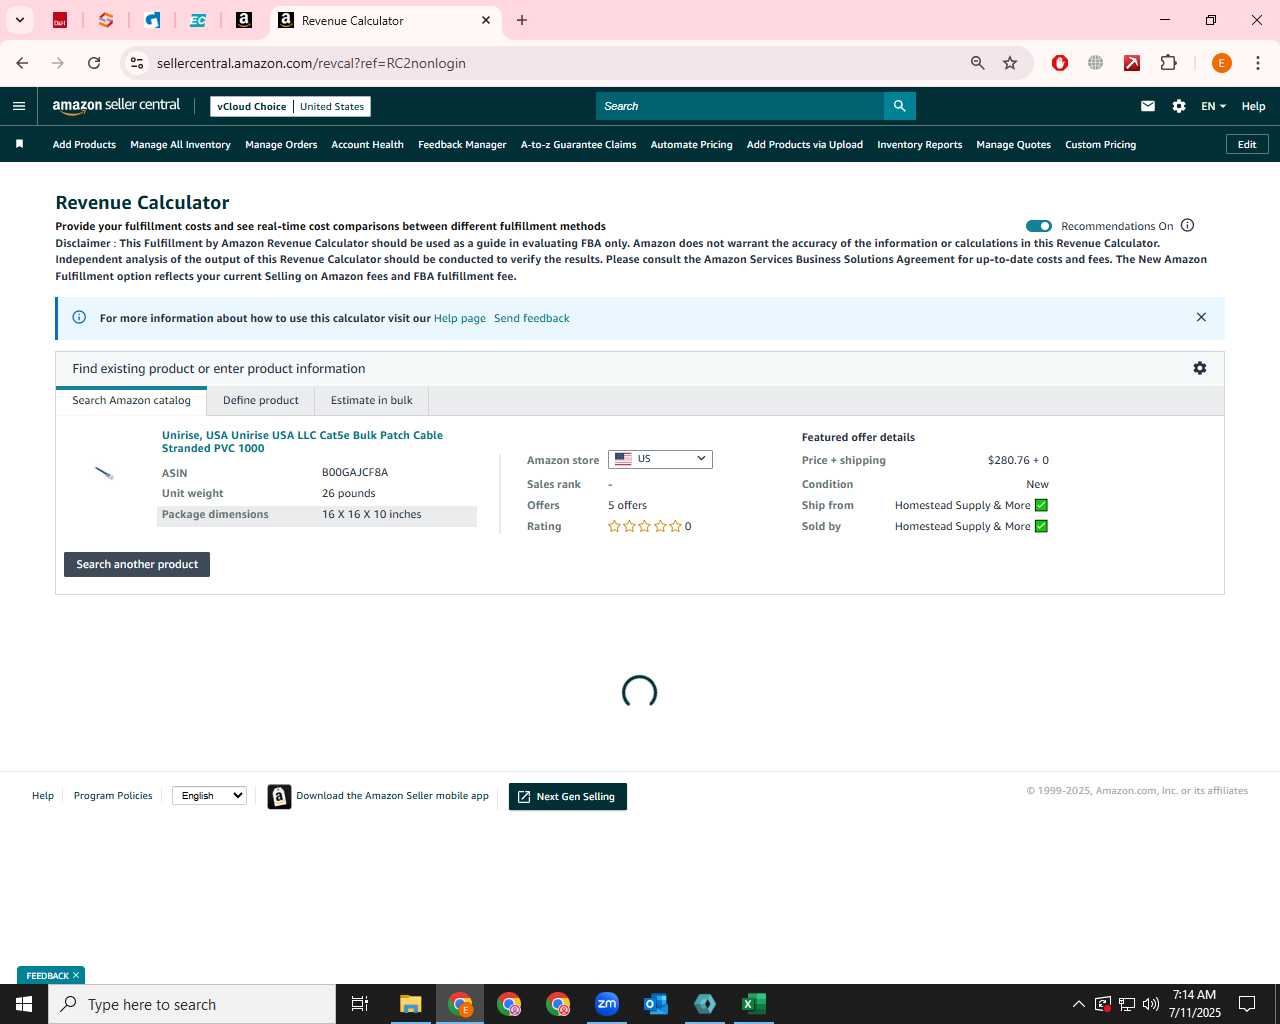Open Account Health

(367, 144)
